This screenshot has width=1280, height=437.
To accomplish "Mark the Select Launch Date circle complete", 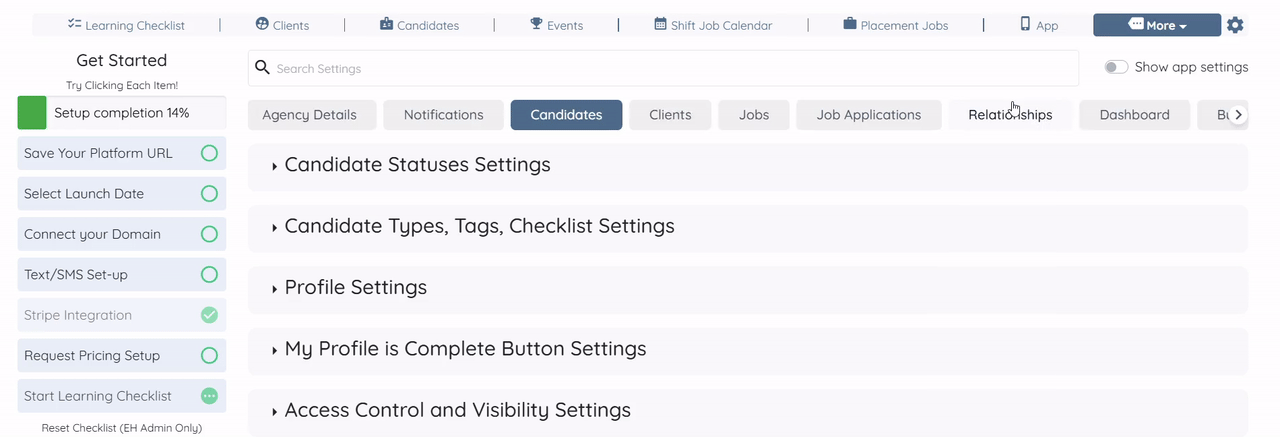I will (x=209, y=194).
